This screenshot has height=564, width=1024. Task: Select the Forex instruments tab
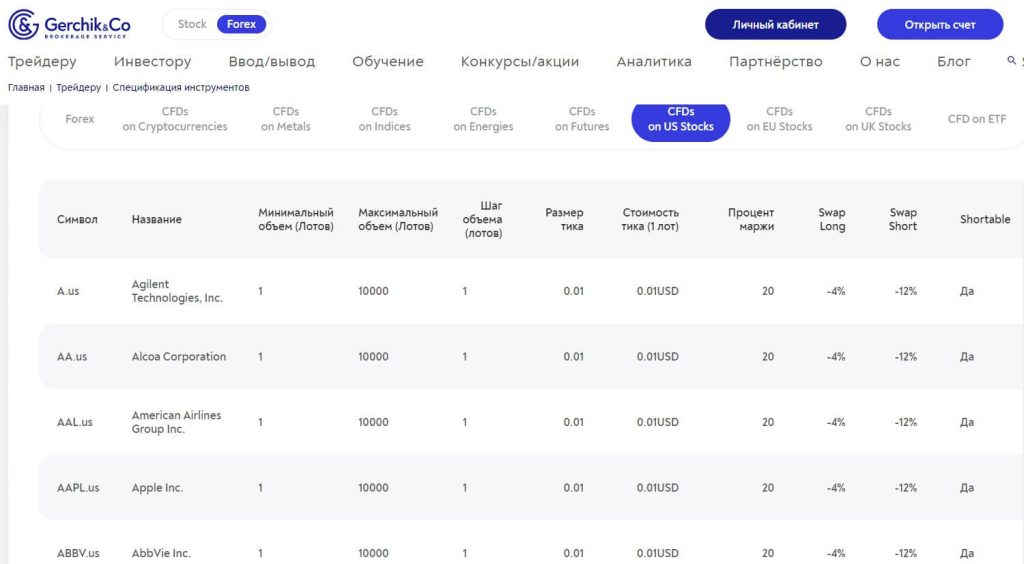point(80,119)
